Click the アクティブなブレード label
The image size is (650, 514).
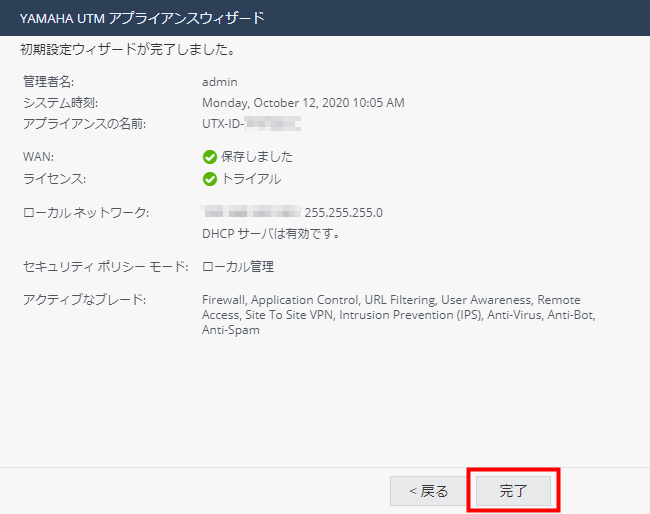coord(84,300)
